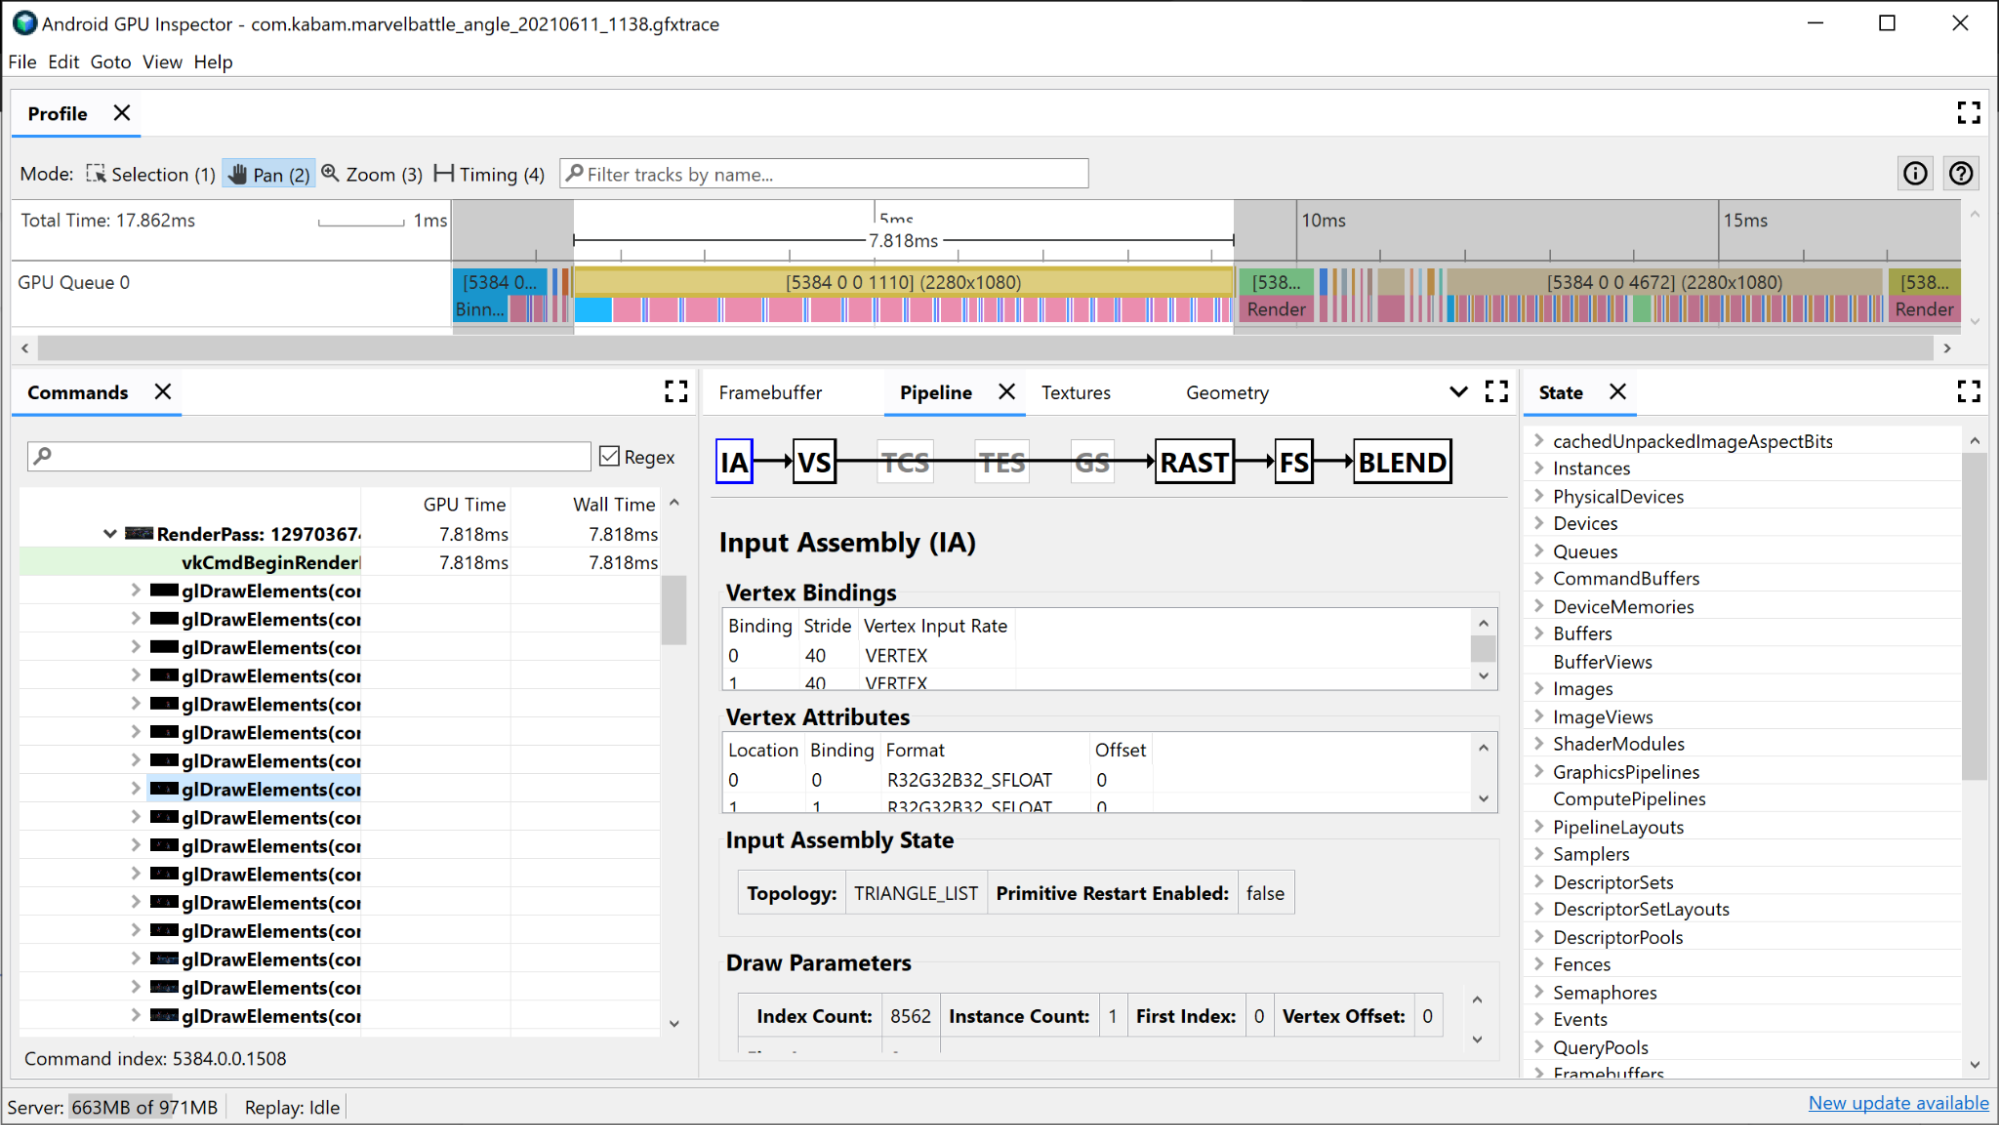Expand the DescriptorSets item in State panel
Screen dimensions: 1999x1126
coord(1538,880)
